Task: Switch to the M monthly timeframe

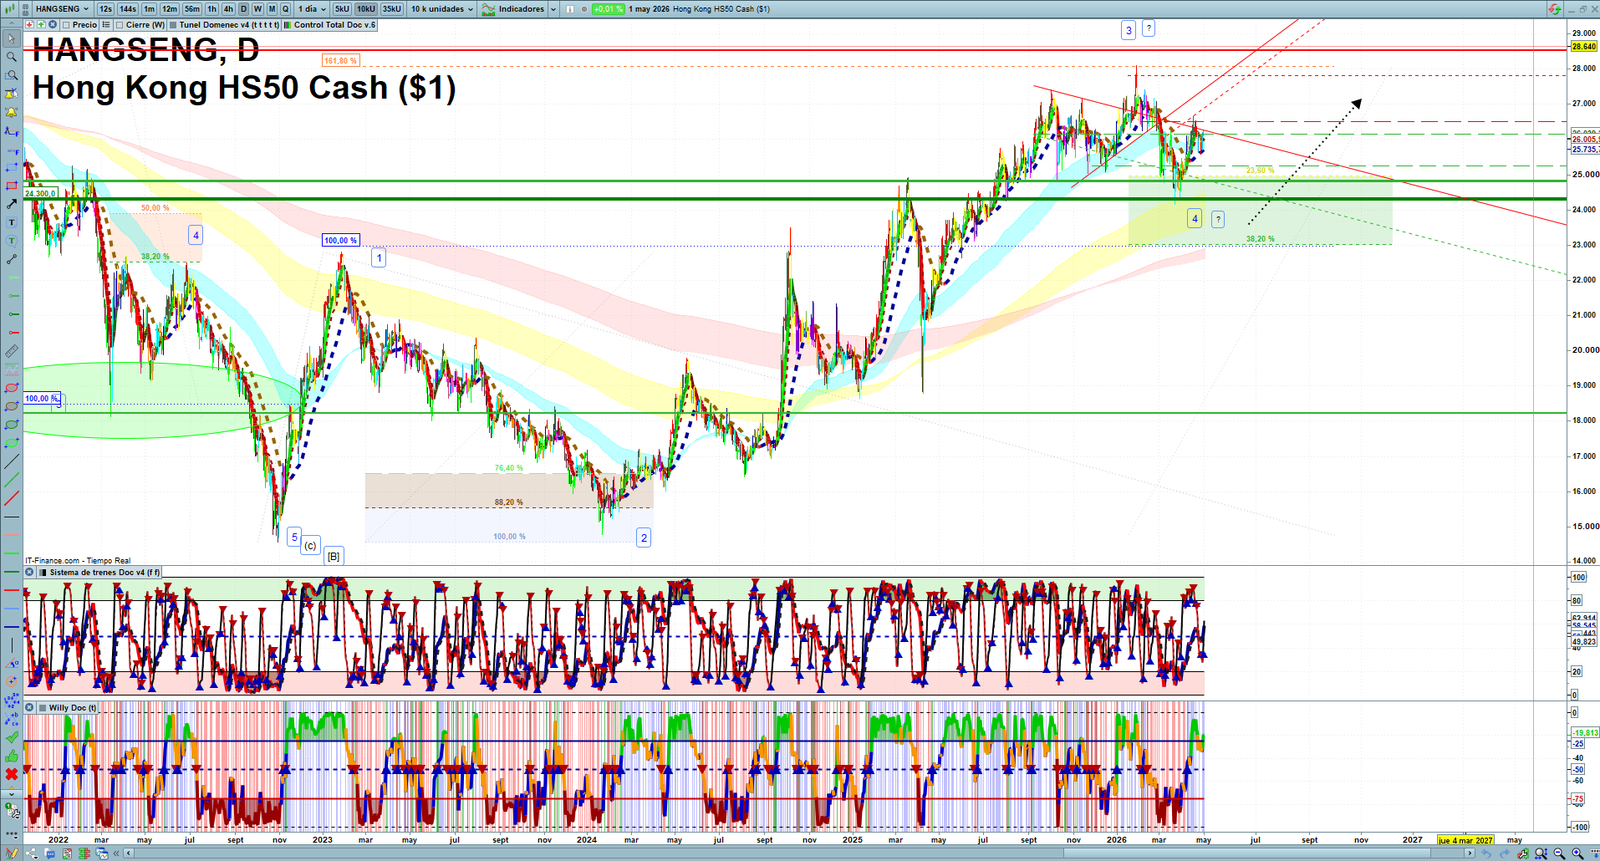Action: (272, 9)
